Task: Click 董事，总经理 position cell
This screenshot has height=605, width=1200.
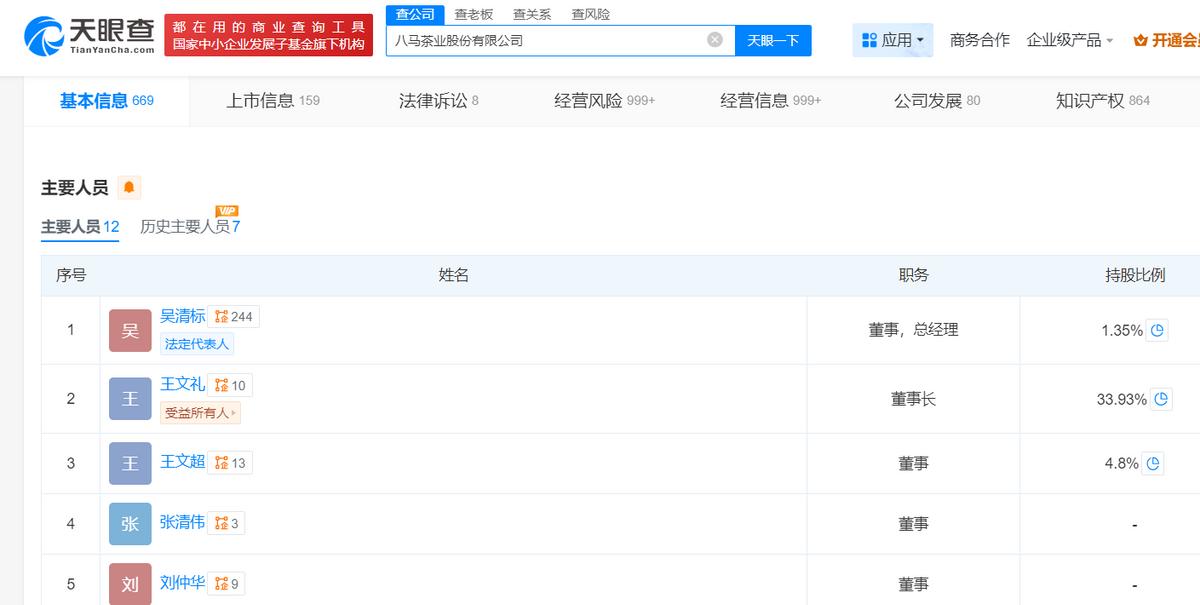Action: point(914,330)
